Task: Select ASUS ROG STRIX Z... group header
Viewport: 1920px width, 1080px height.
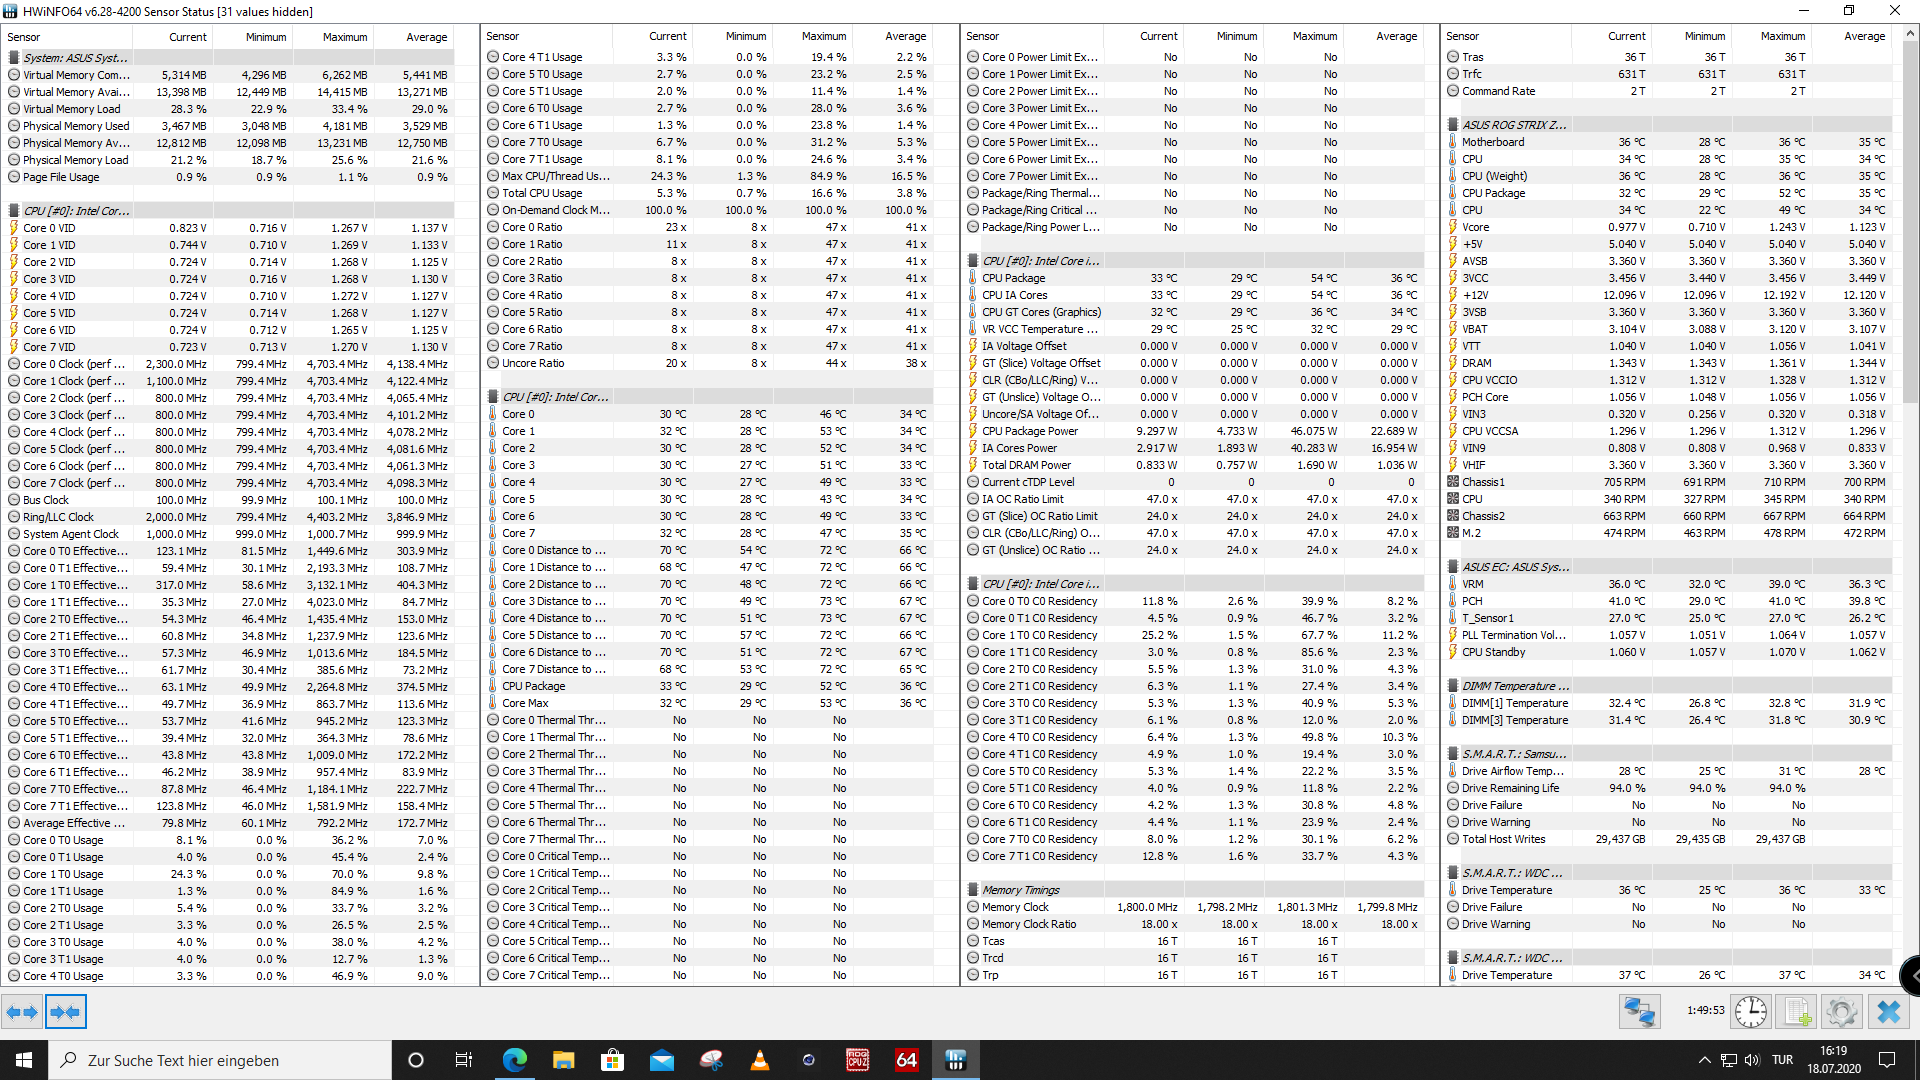Action: [1670, 125]
